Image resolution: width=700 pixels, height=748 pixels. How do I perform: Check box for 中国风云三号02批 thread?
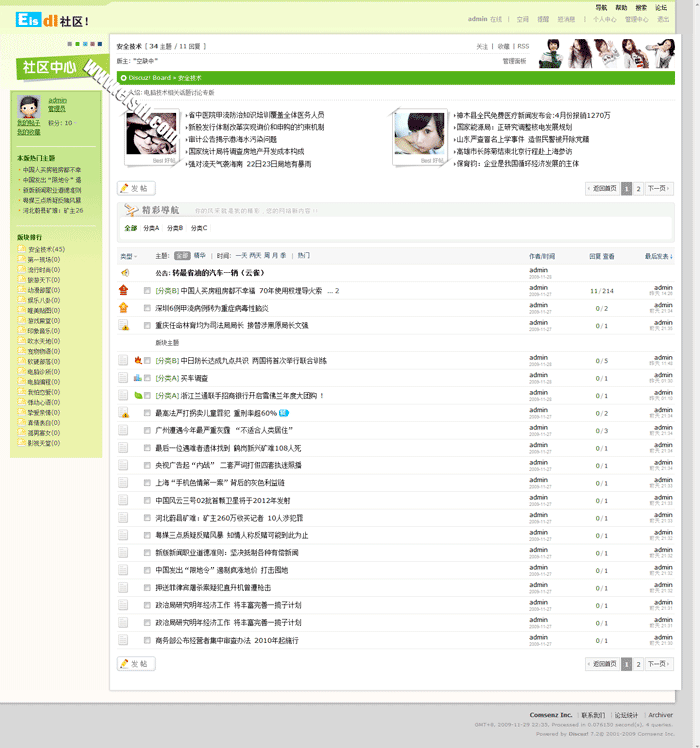[x=147, y=500]
